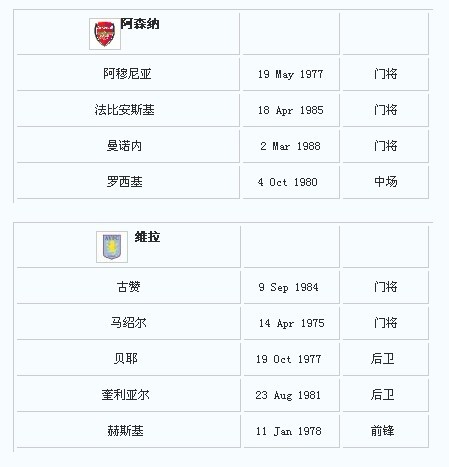Click 后卫 position in 贝耶 row
The width and height of the screenshot is (449, 467).
tap(383, 359)
